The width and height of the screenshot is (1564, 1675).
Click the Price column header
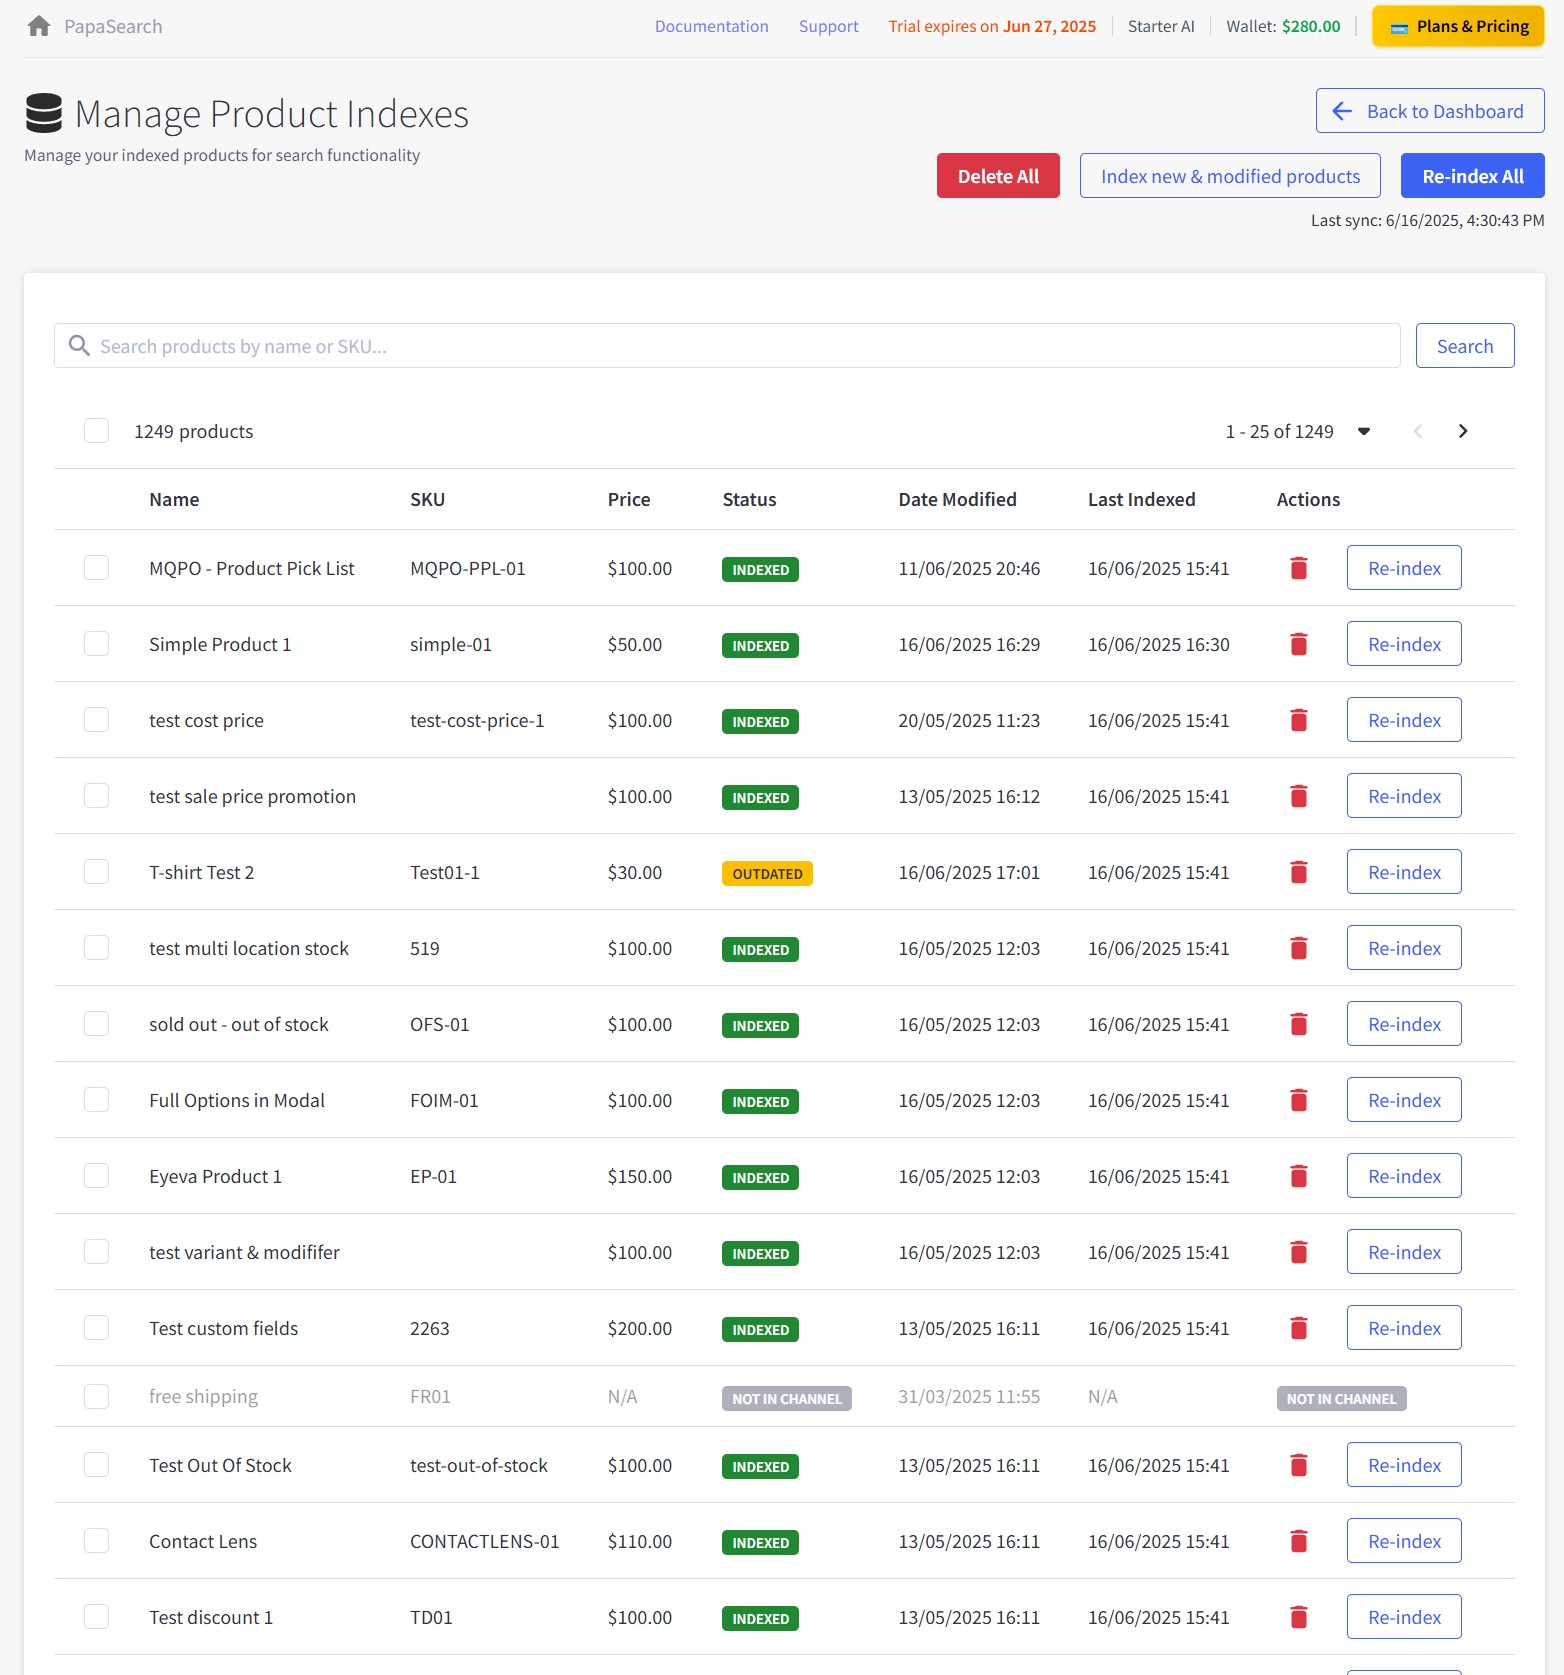pos(629,499)
